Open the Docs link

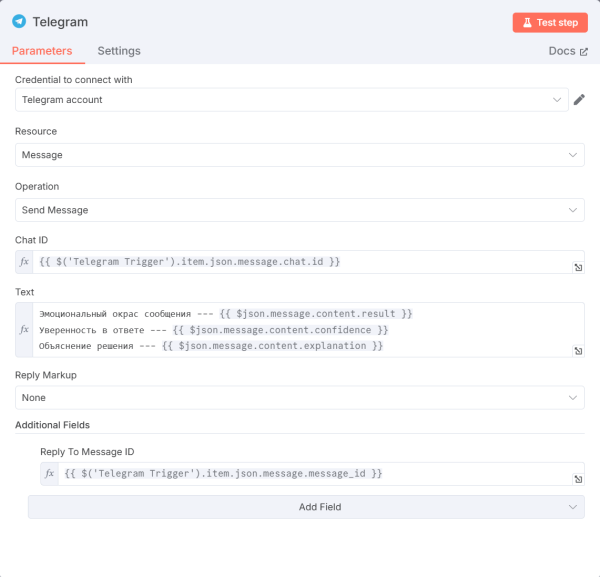[568, 51]
